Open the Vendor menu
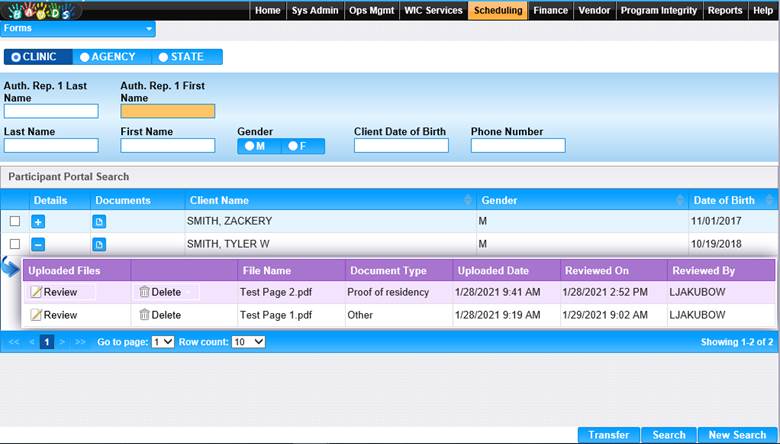This screenshot has width=780, height=444. (x=594, y=10)
